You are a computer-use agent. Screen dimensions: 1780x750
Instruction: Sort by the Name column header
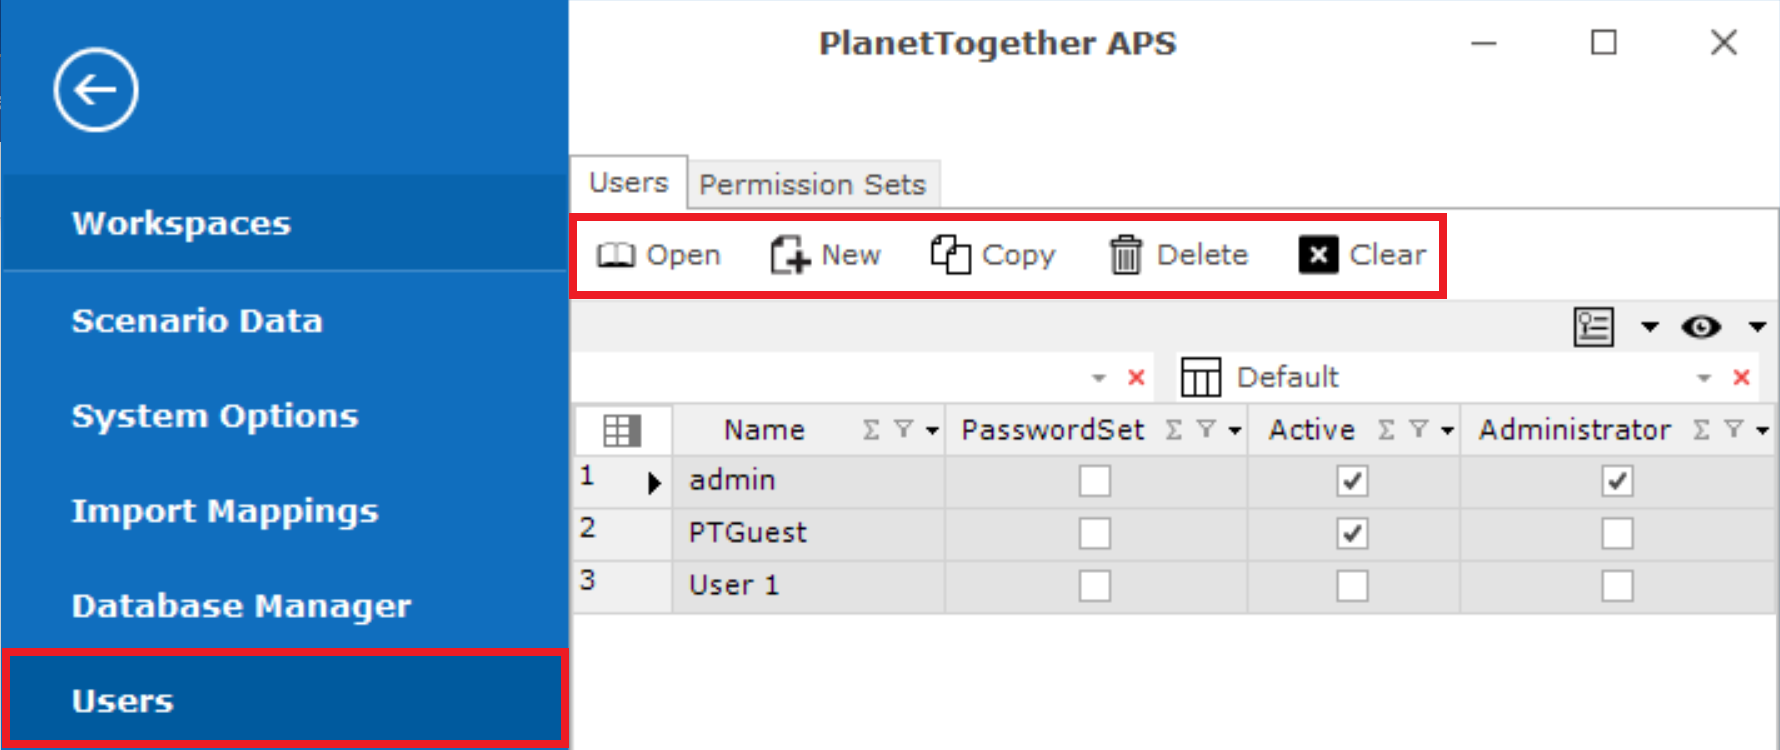(764, 430)
